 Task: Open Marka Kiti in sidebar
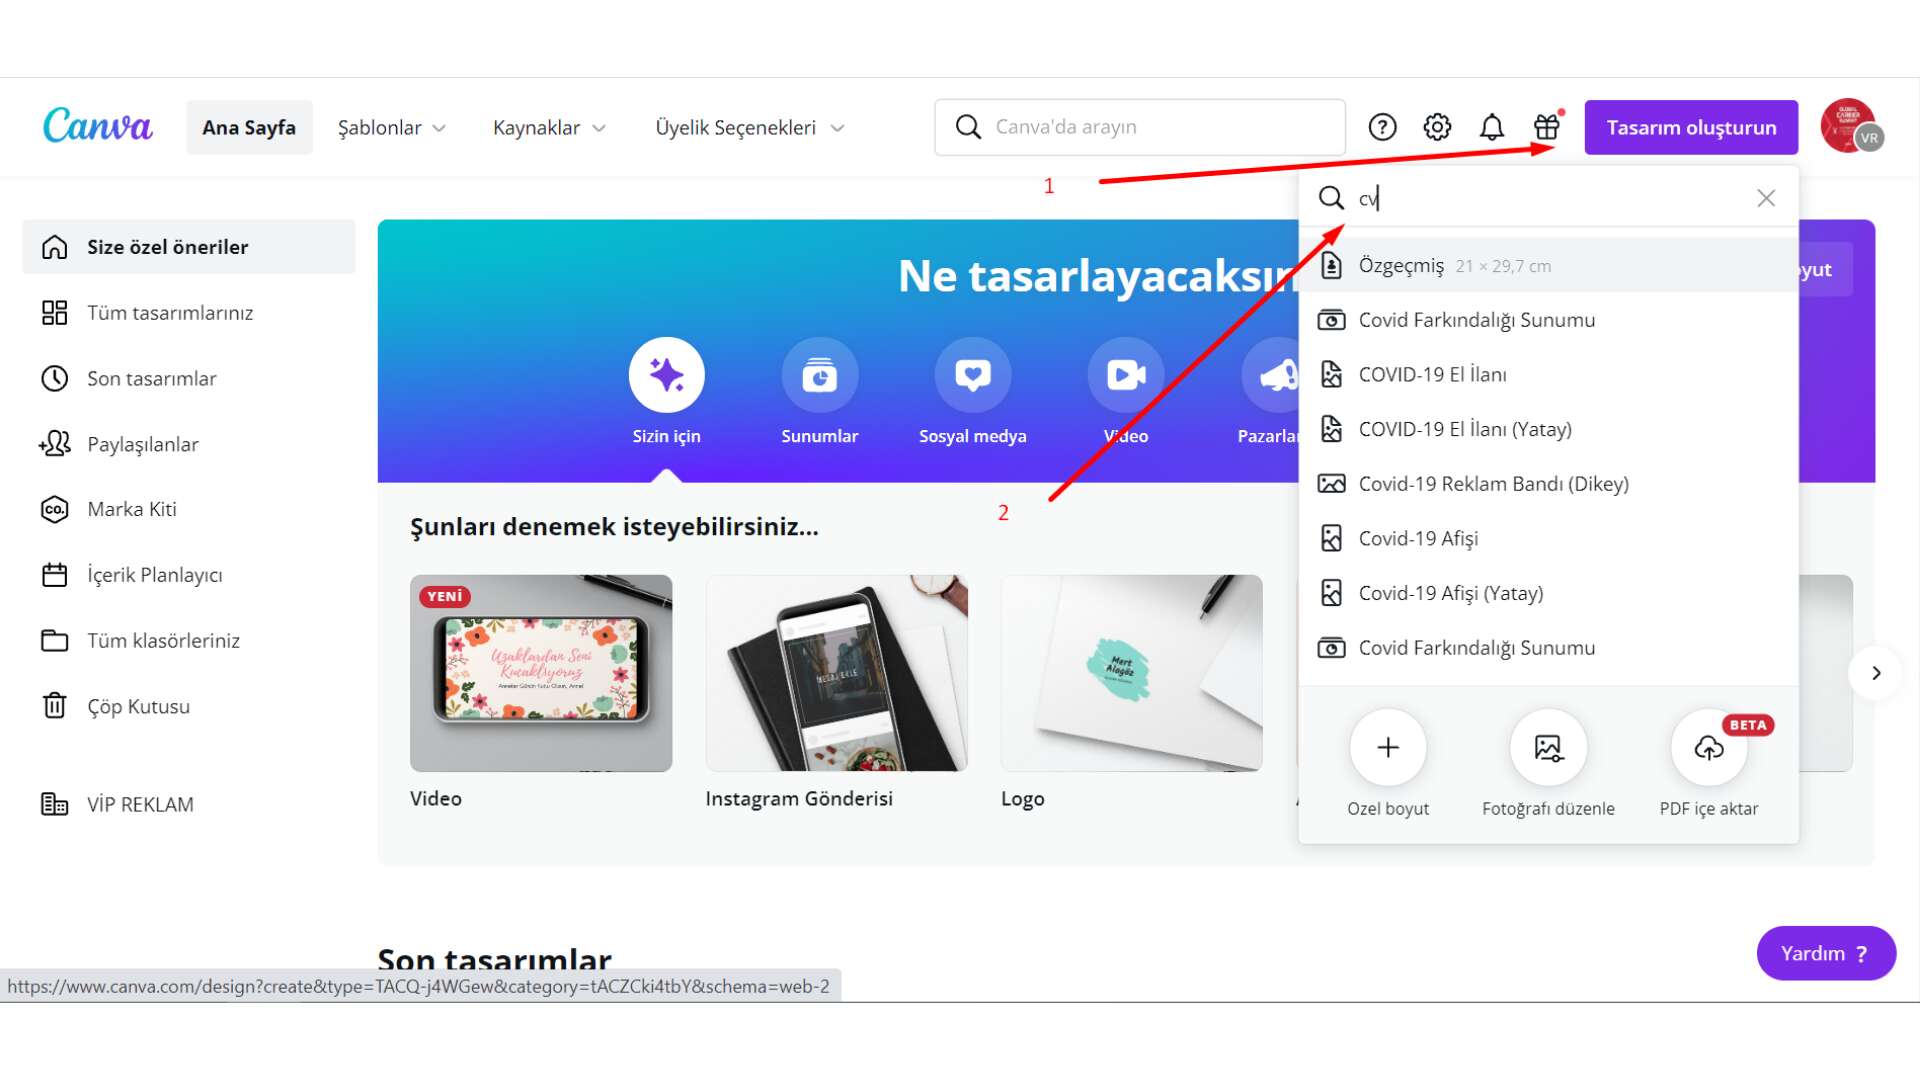coord(189,509)
